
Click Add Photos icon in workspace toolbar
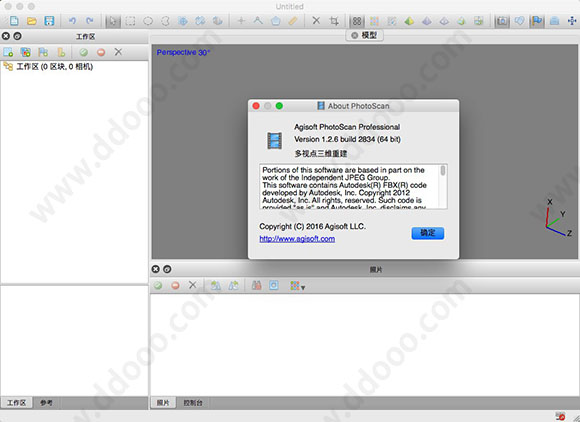[x=26, y=52]
